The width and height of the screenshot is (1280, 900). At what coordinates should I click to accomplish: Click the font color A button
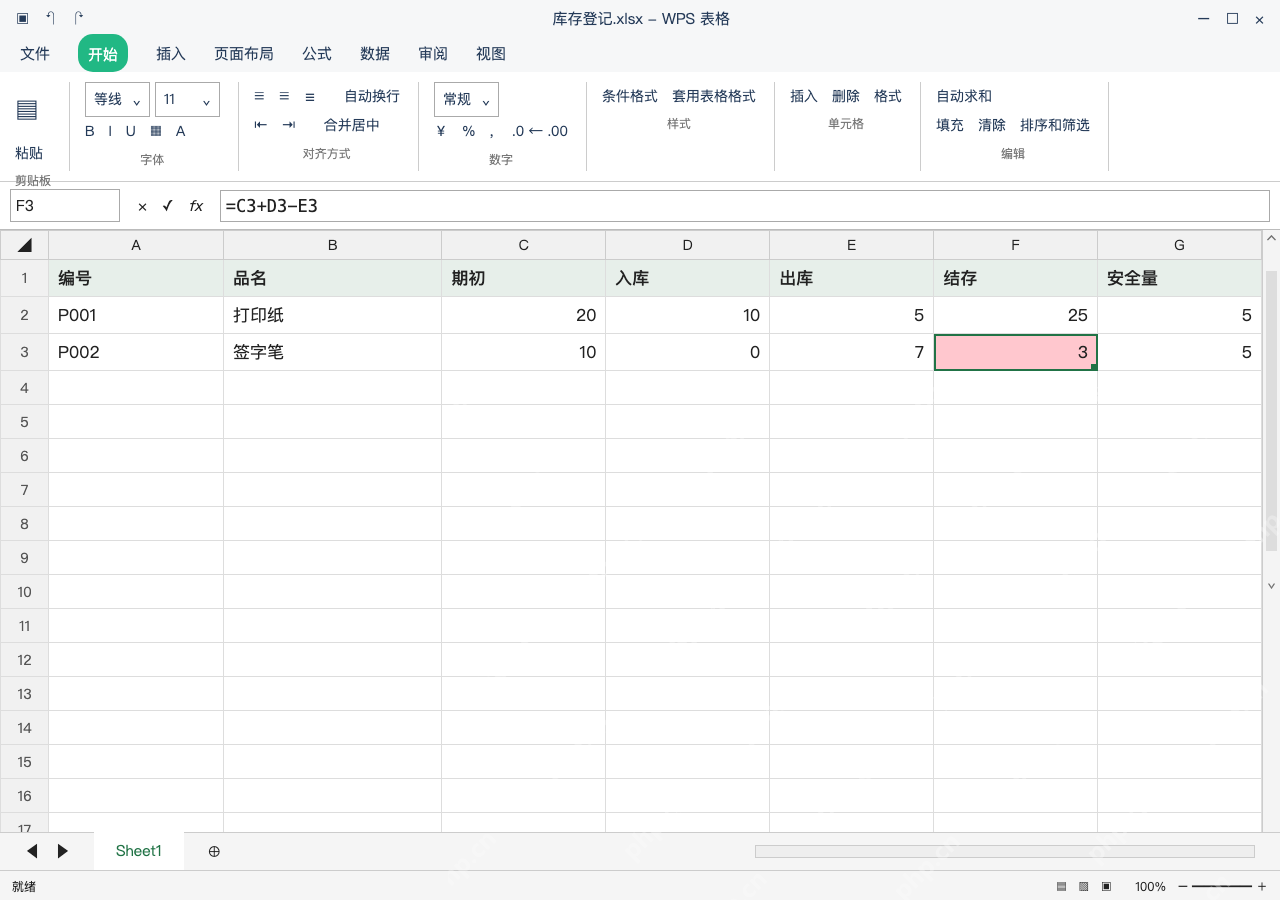click(x=181, y=131)
